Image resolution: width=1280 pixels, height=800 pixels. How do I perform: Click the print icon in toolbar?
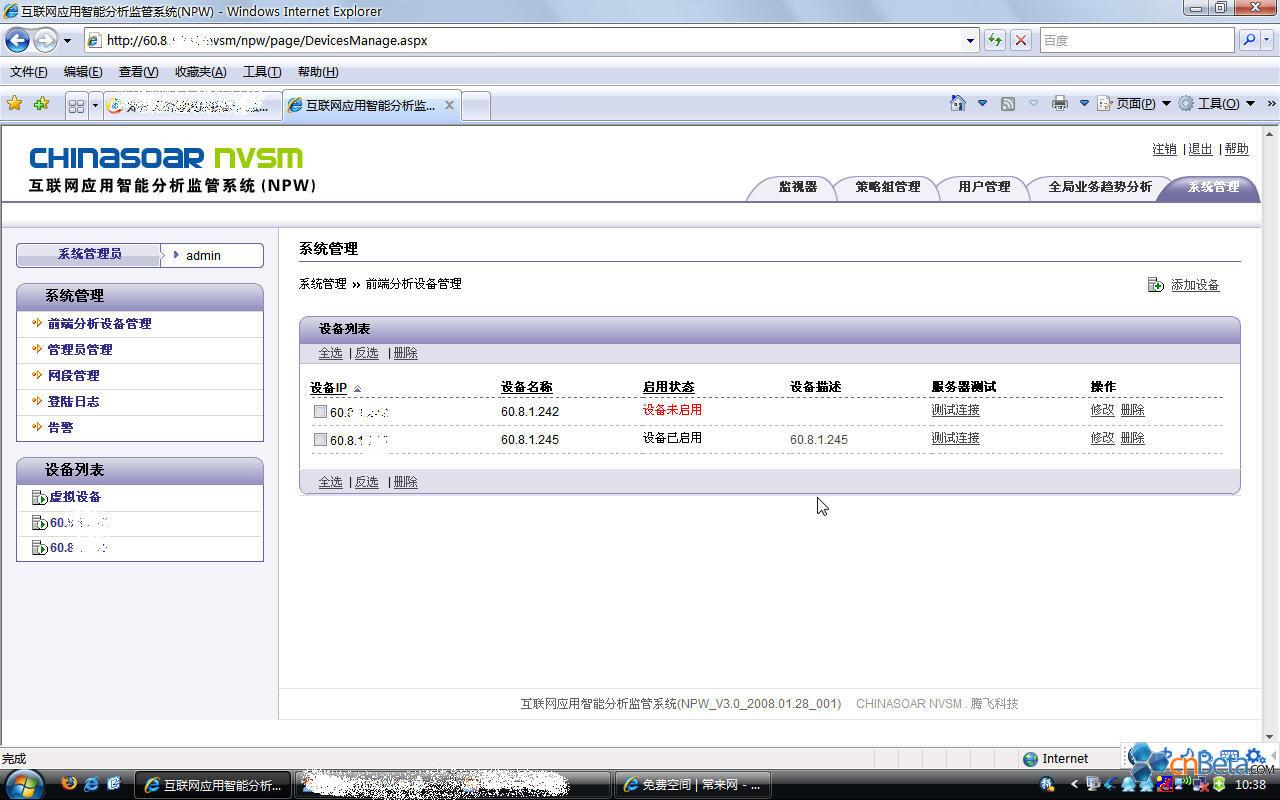click(x=1060, y=103)
